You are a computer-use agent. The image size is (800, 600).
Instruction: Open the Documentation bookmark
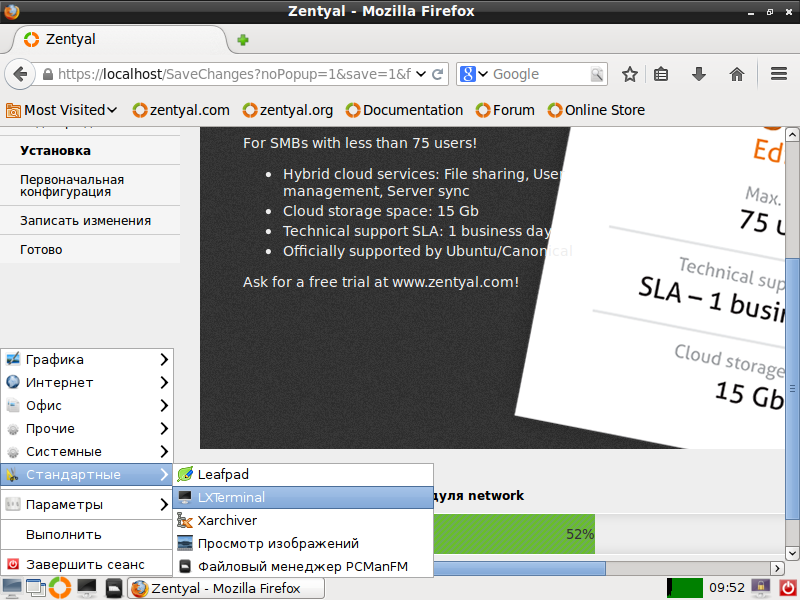click(404, 110)
